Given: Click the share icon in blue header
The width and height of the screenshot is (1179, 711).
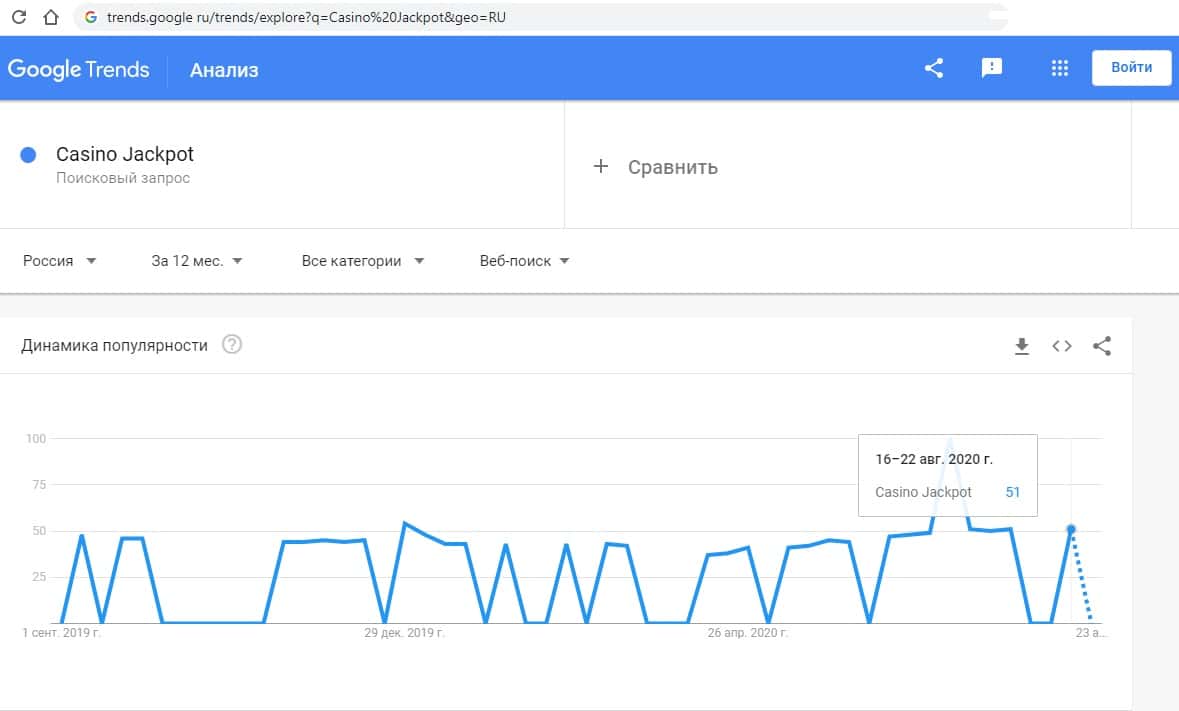Looking at the screenshot, I should pos(934,68).
